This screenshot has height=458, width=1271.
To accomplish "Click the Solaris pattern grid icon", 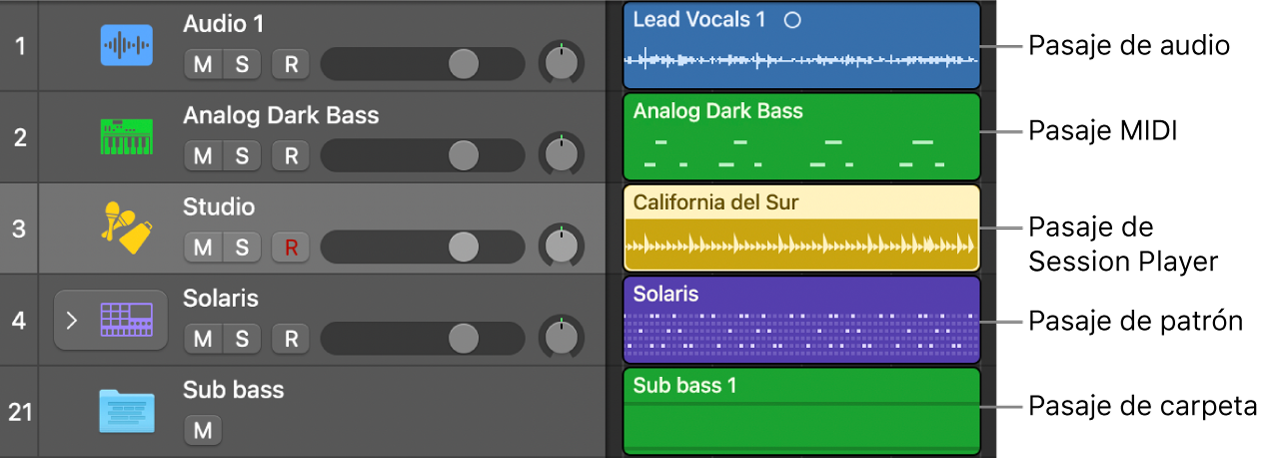I will [126, 320].
